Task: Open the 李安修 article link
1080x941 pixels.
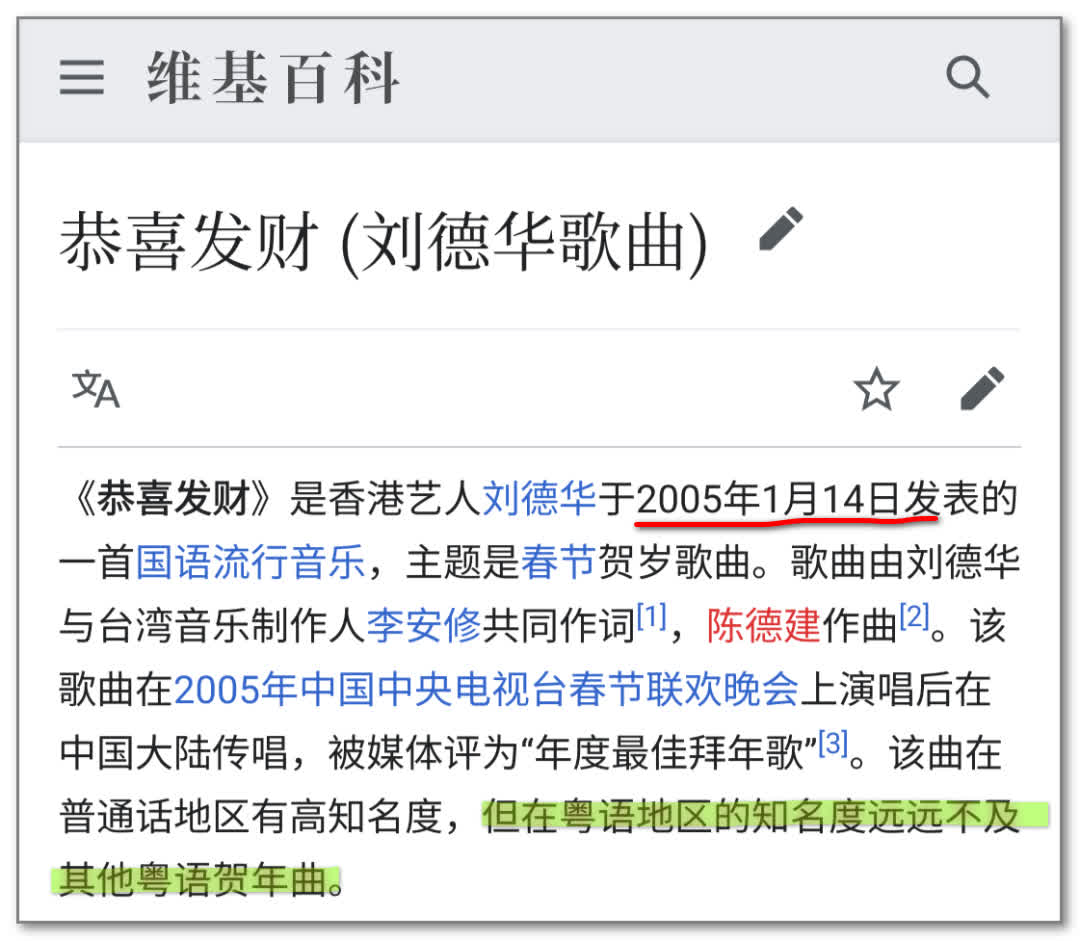Action: [x=424, y=627]
